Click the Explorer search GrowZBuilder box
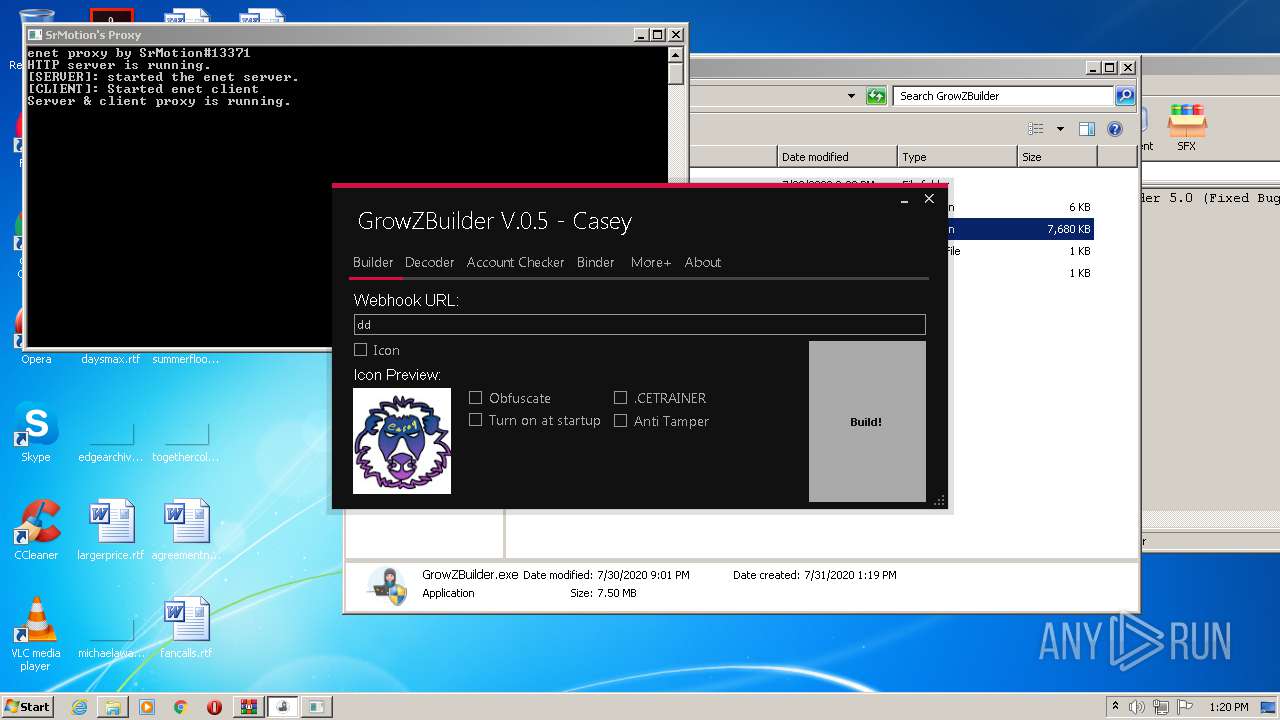 pyautogui.click(x=1004, y=96)
